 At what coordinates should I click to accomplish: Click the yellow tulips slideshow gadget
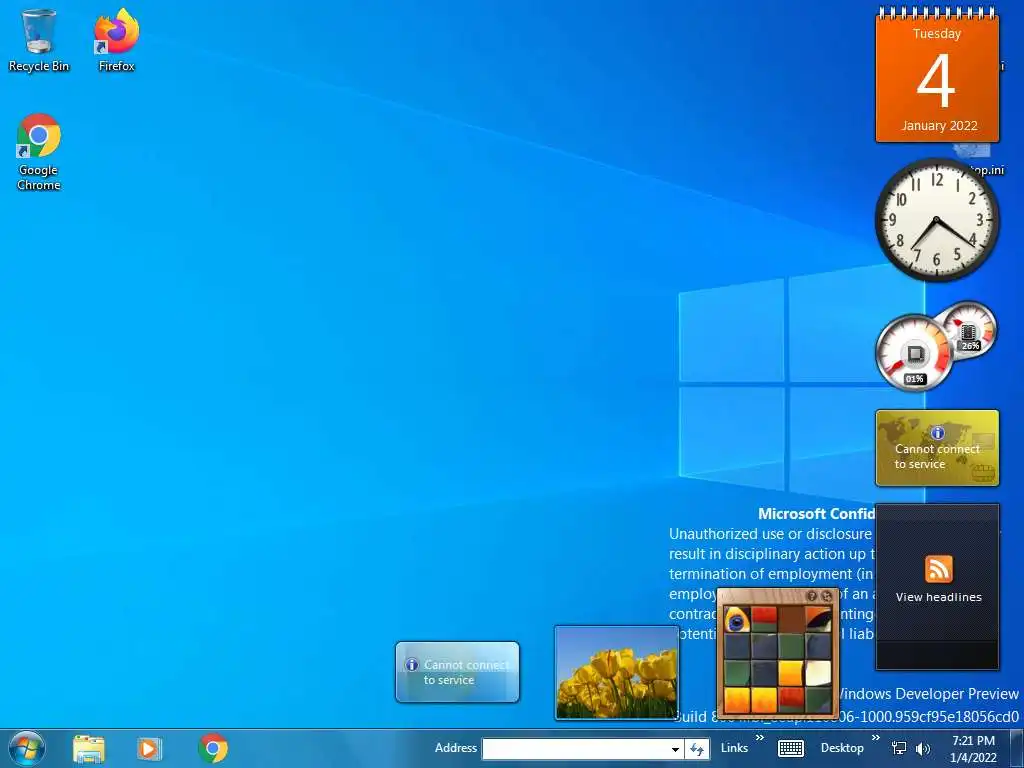click(x=616, y=673)
